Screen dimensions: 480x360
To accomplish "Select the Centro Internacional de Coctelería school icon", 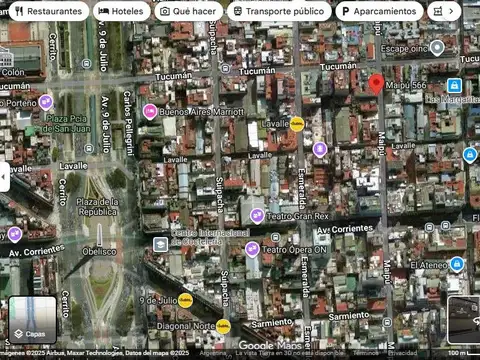I will (161, 245).
